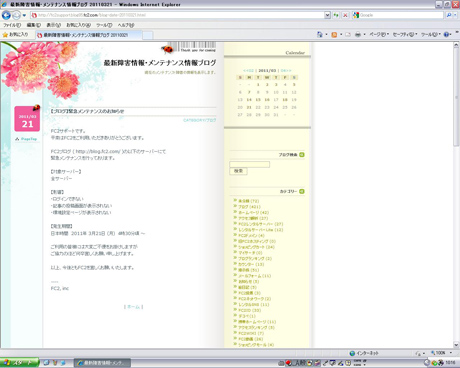
Task: Click the address bar URL field
Action: (177, 15)
